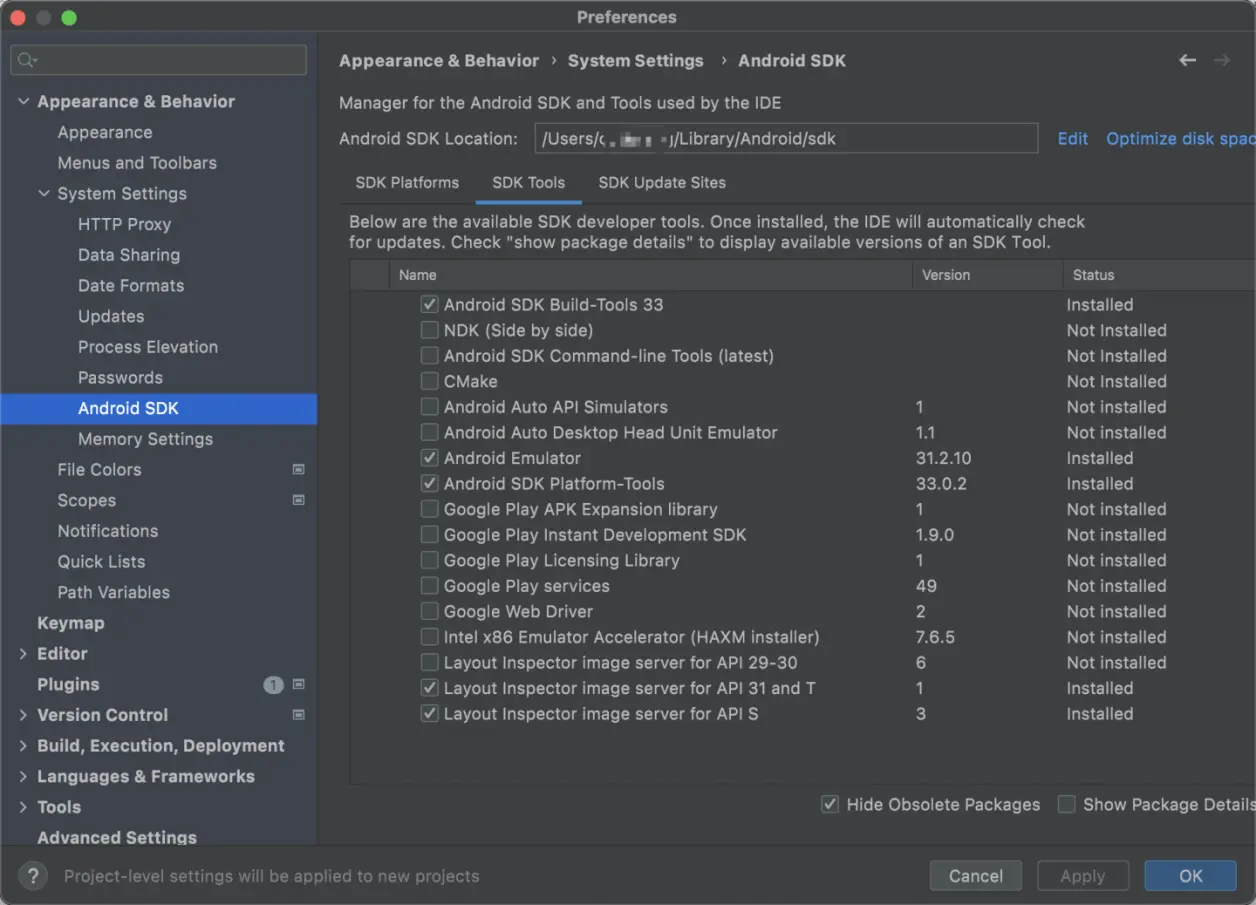Click the back navigation arrow
1256x905 pixels.
1187,61
